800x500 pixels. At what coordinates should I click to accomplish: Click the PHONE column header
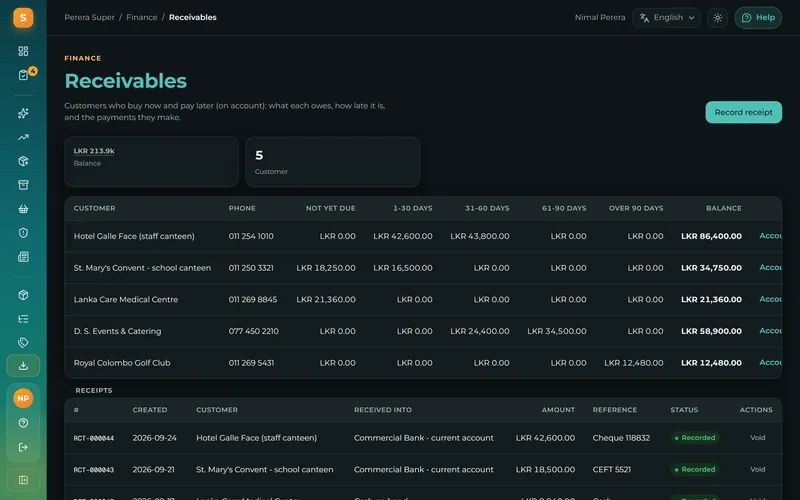(242, 208)
